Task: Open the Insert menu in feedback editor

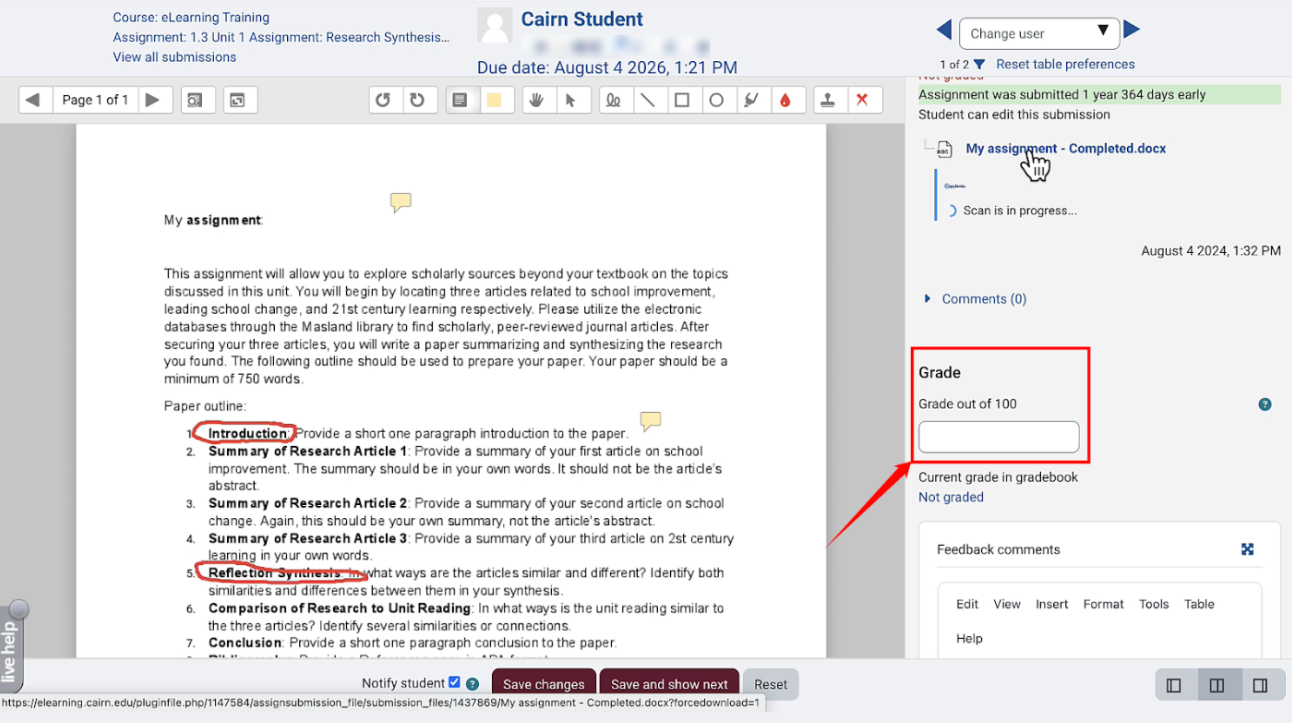Action: coord(1052,604)
